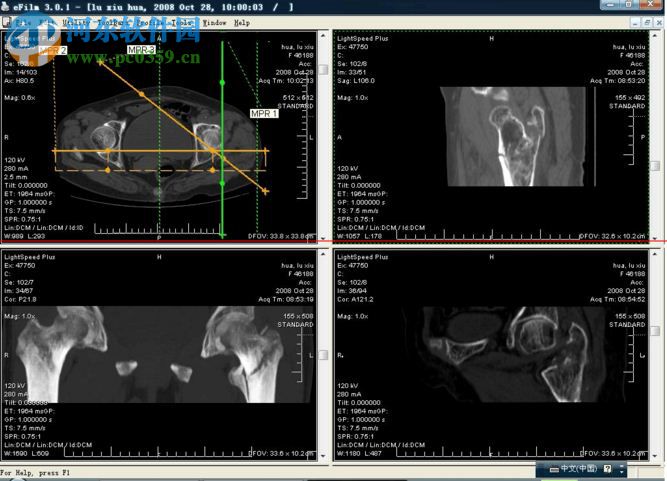Grab upper handle dot on green MPR line
This screenshot has height=481, width=667.
[x=222, y=83]
